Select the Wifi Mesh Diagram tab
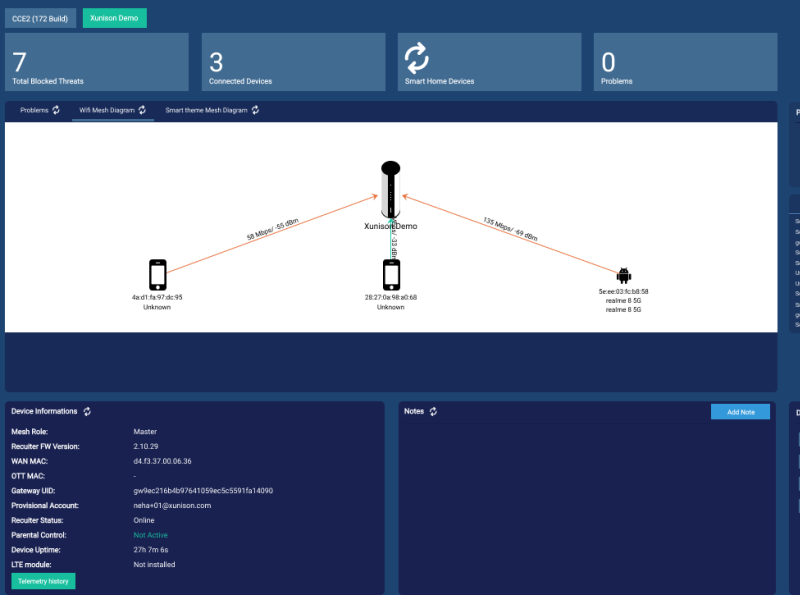This screenshot has width=800, height=595. point(110,111)
